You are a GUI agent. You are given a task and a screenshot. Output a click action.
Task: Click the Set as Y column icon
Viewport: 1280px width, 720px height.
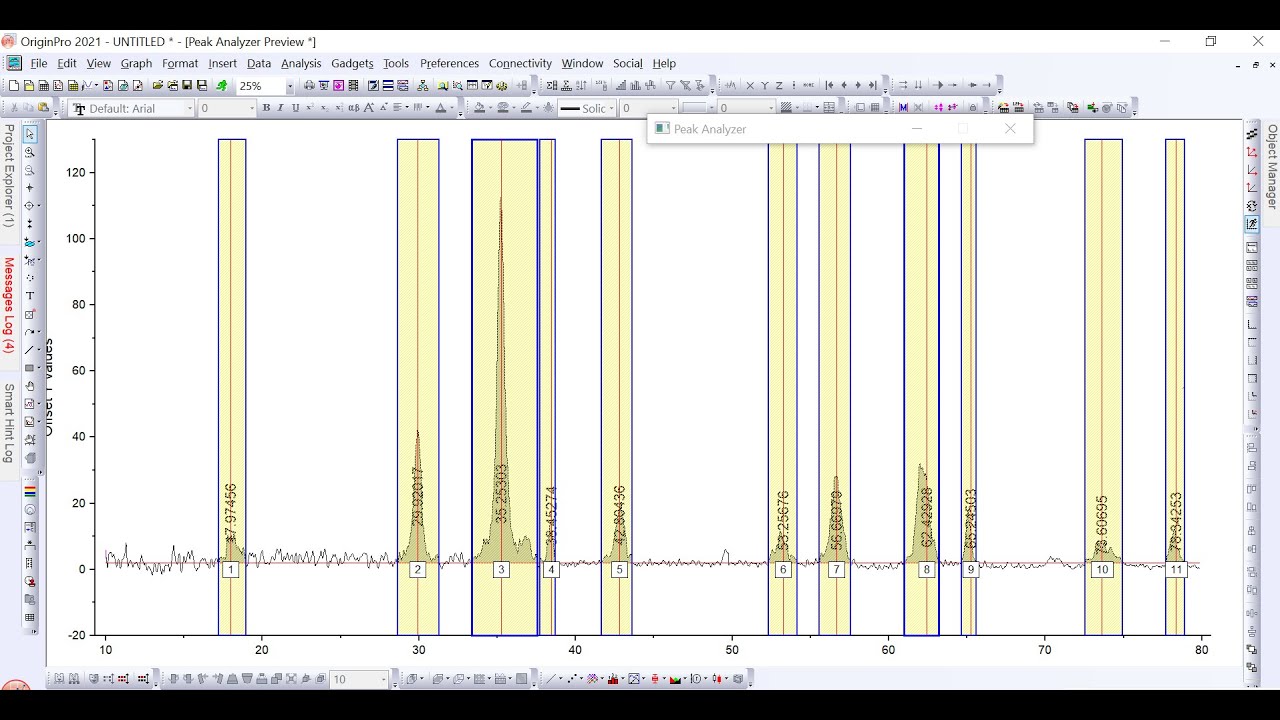pos(765,86)
